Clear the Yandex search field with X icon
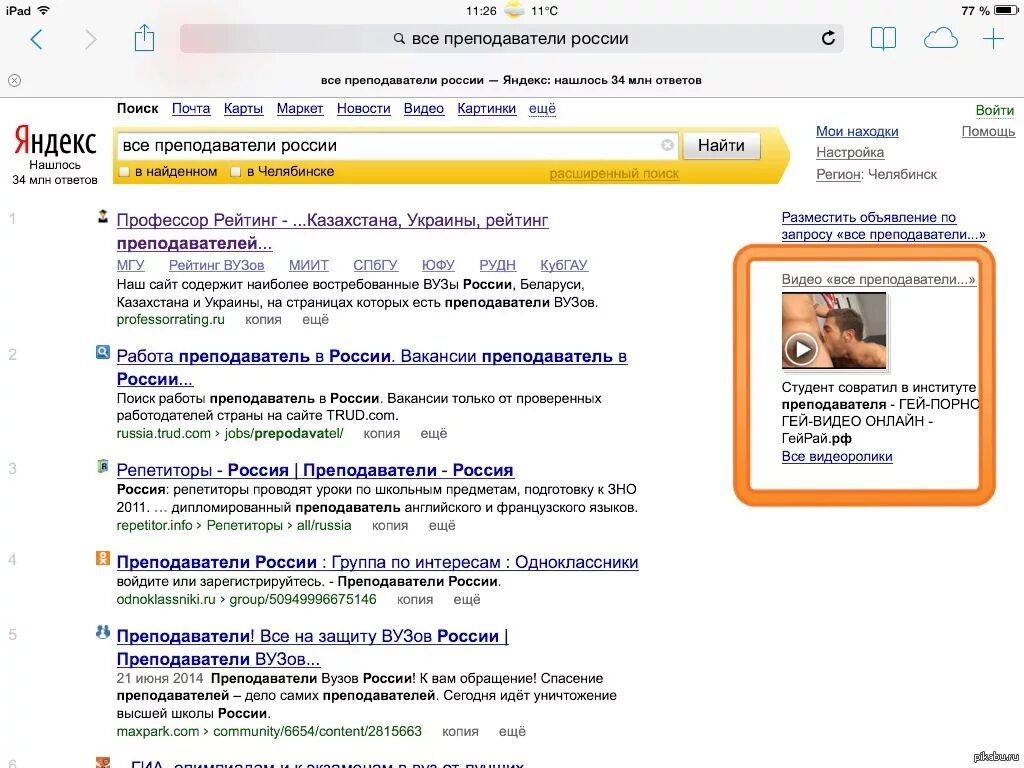 pos(667,145)
